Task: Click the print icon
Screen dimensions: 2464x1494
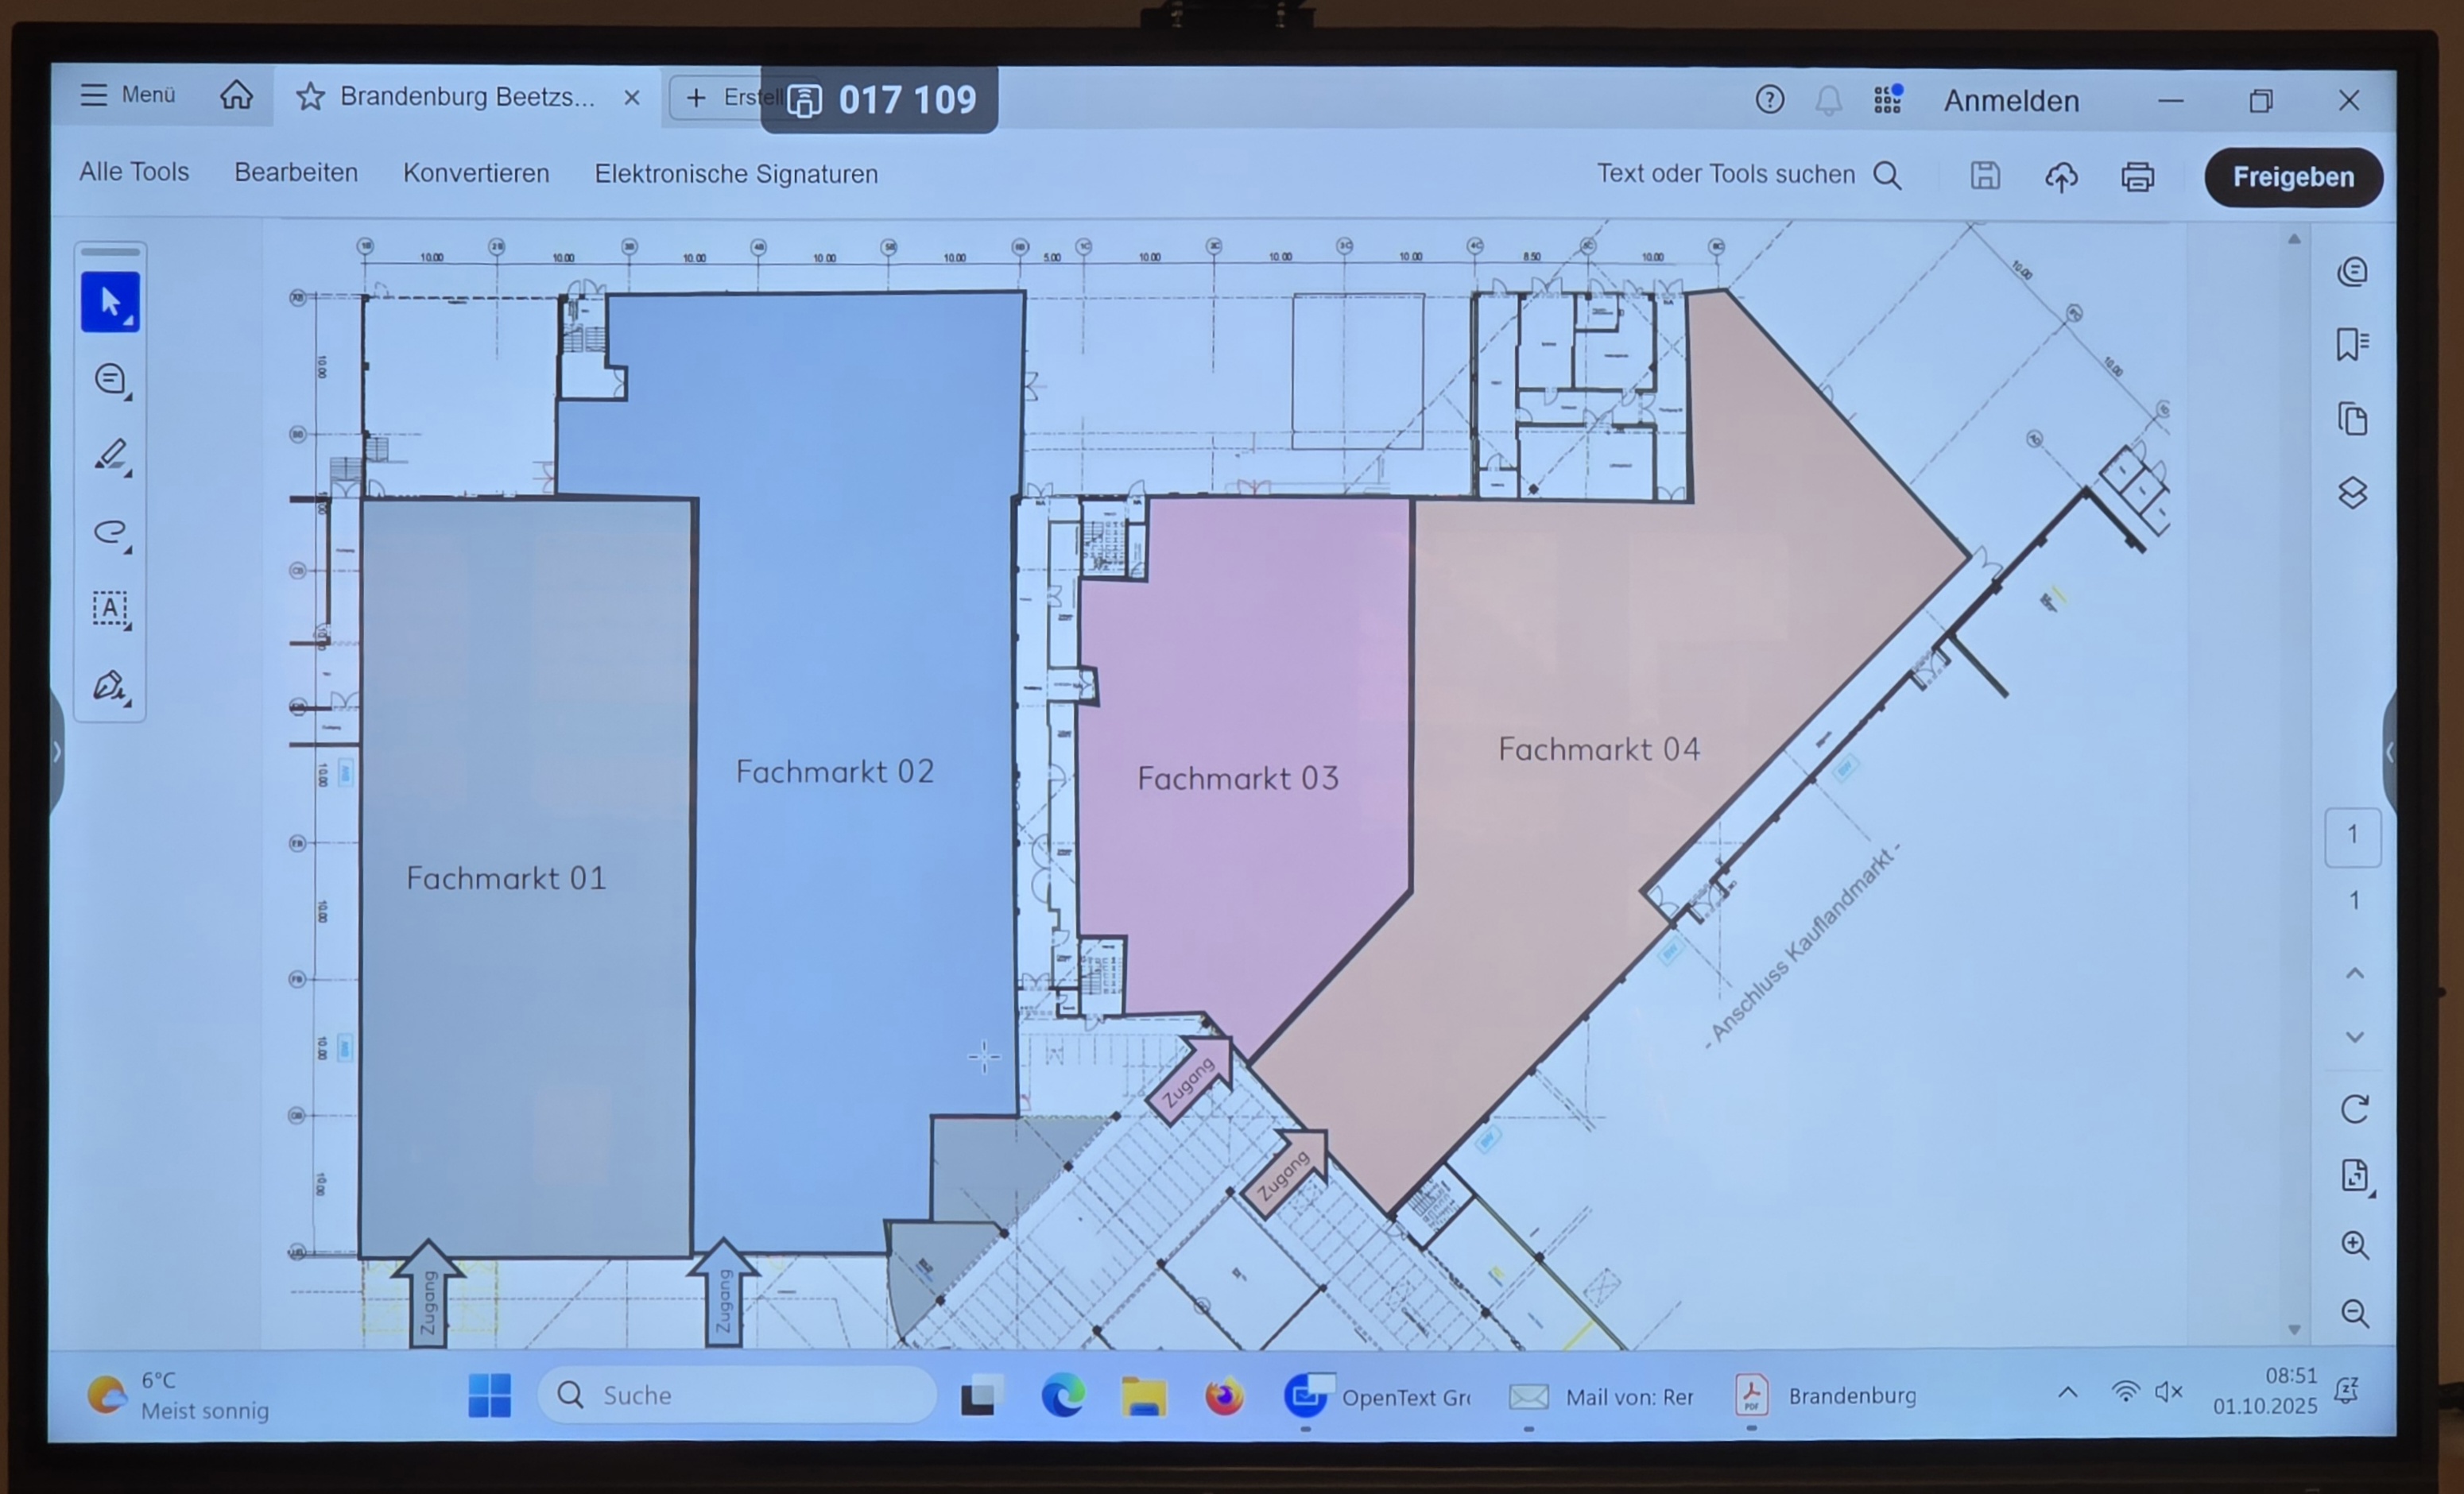Action: 2137,177
